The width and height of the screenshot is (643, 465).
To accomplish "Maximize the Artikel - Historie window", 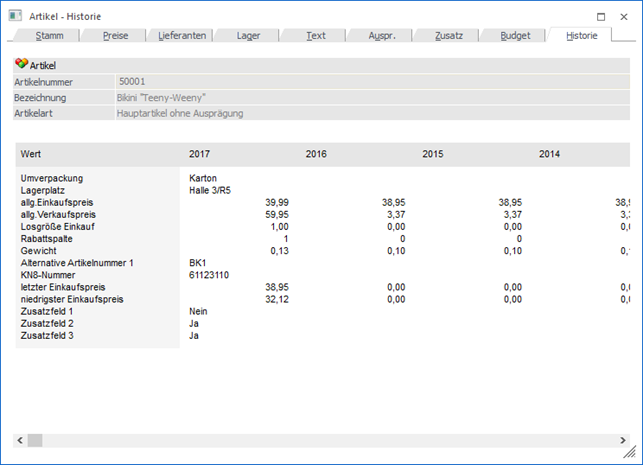I will (x=599, y=16).
